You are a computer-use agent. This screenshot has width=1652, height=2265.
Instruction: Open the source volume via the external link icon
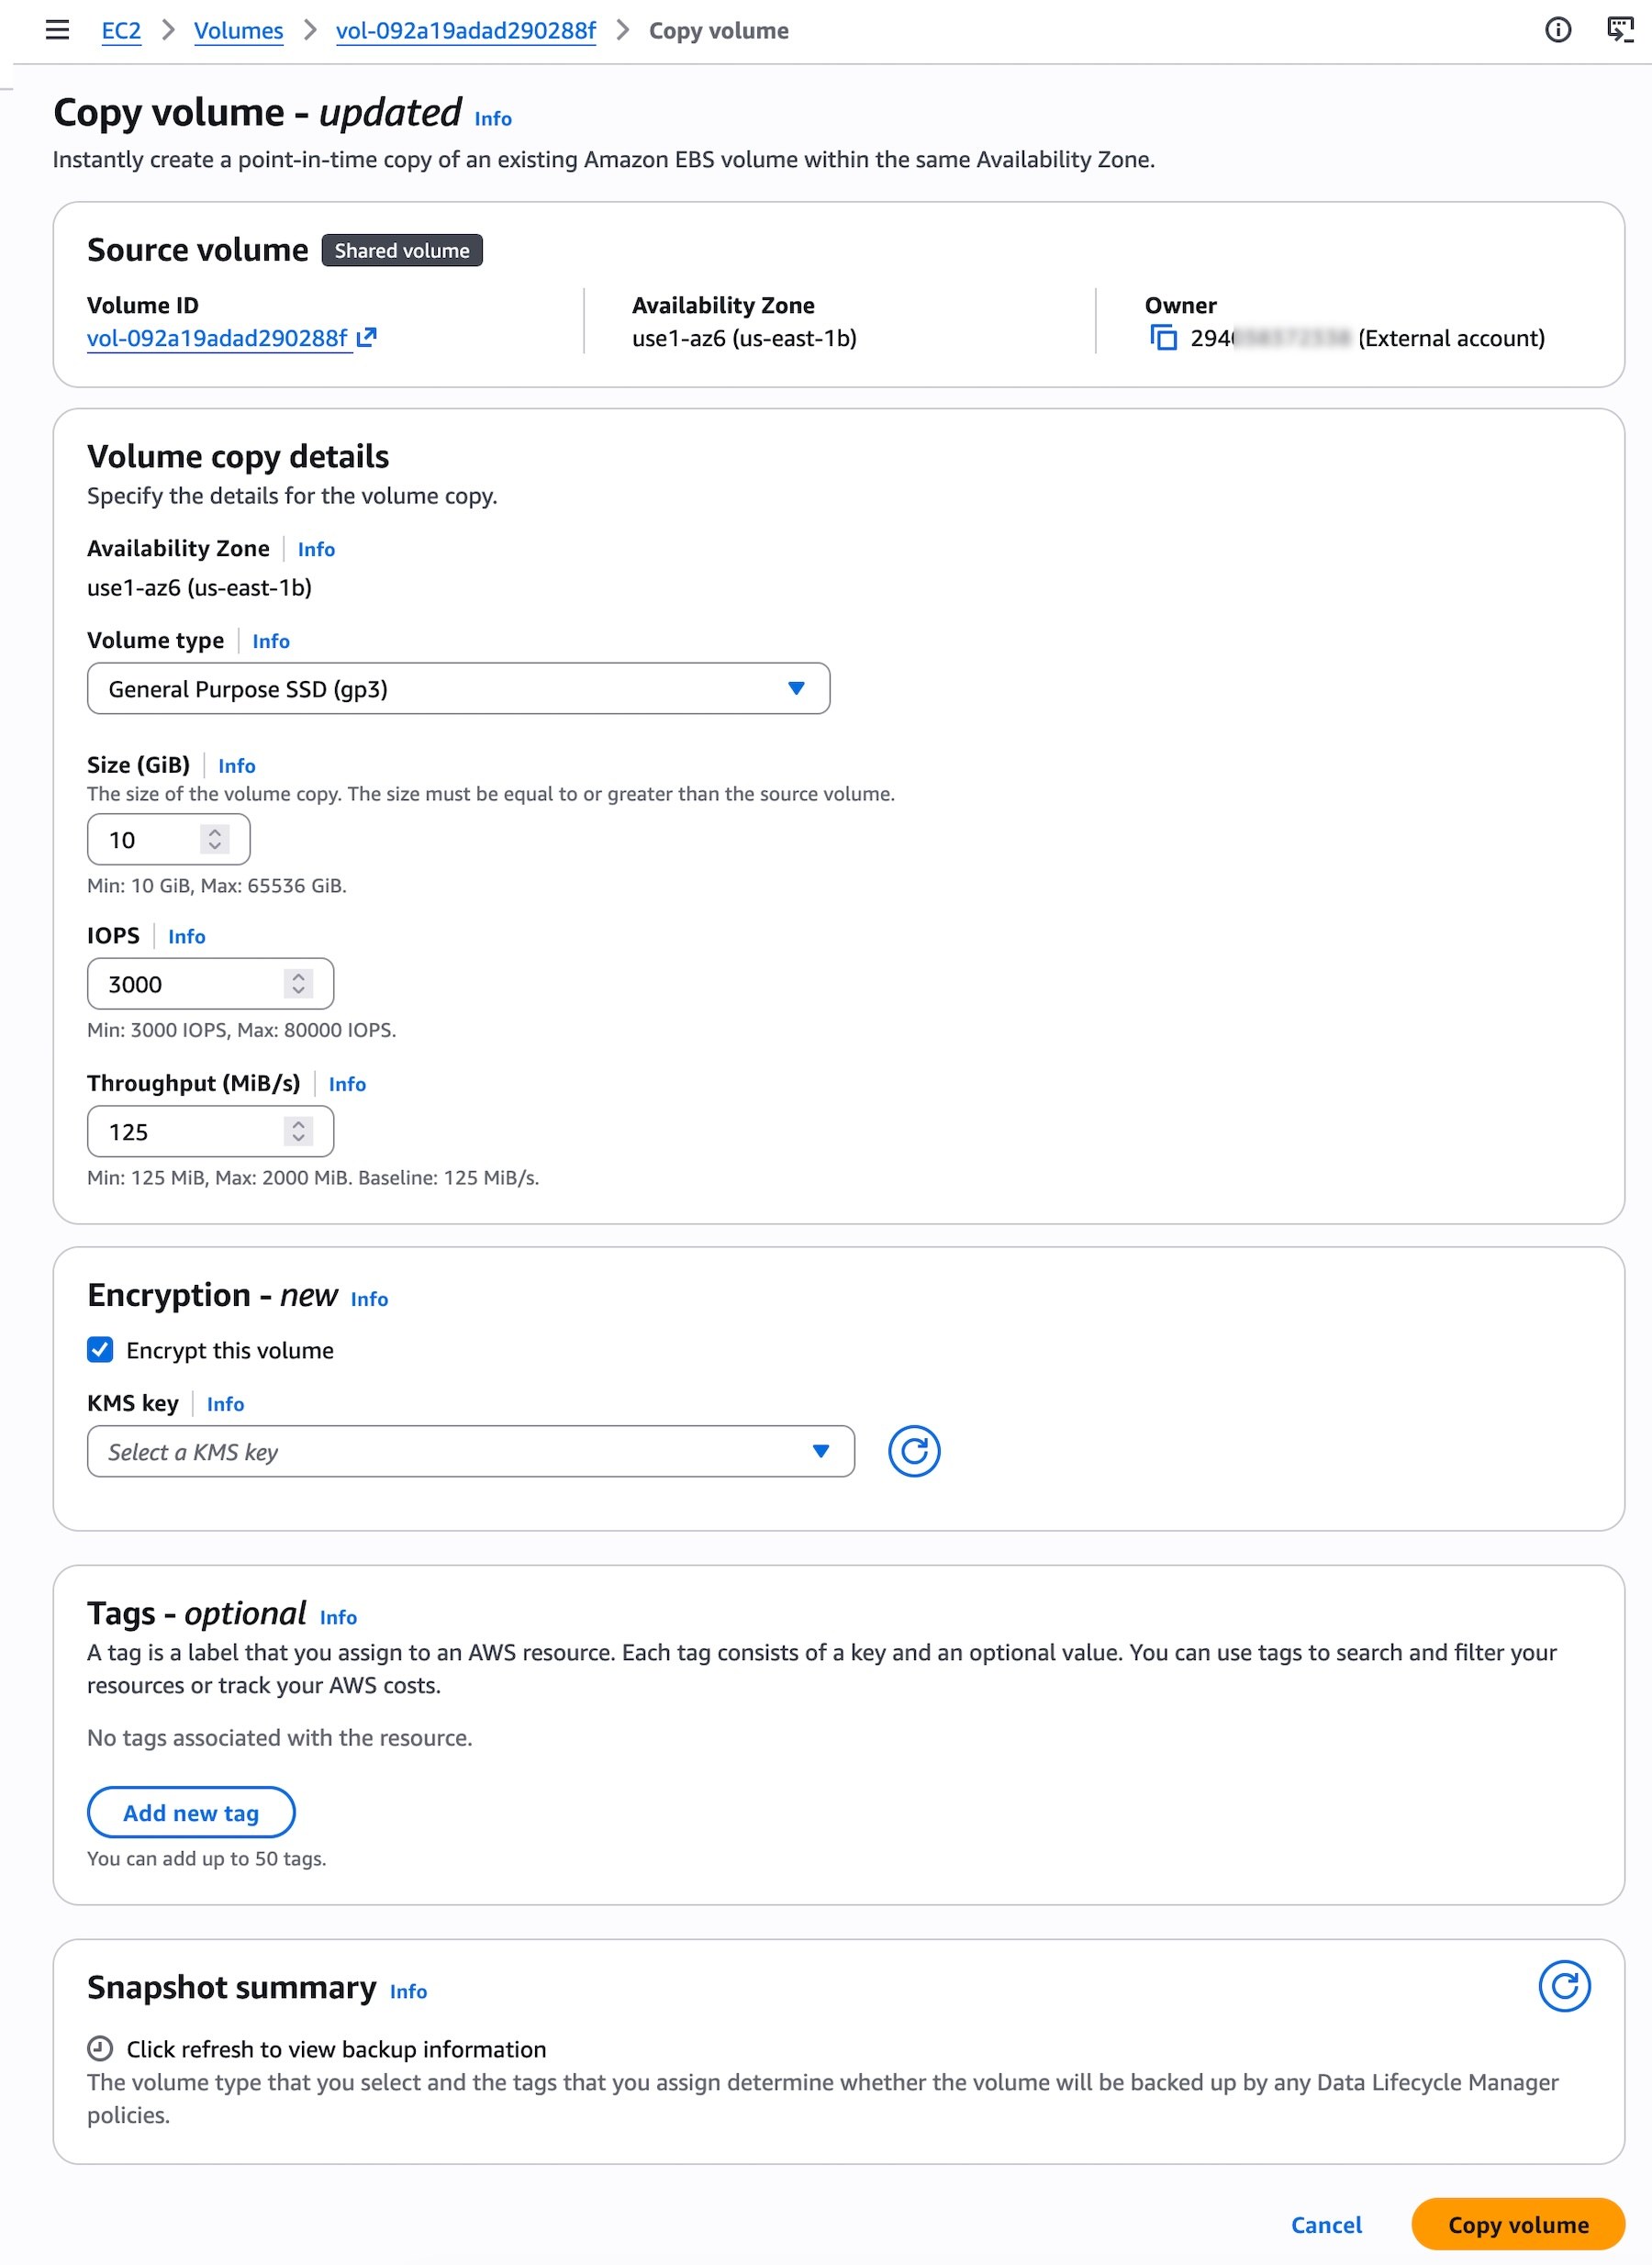367,338
